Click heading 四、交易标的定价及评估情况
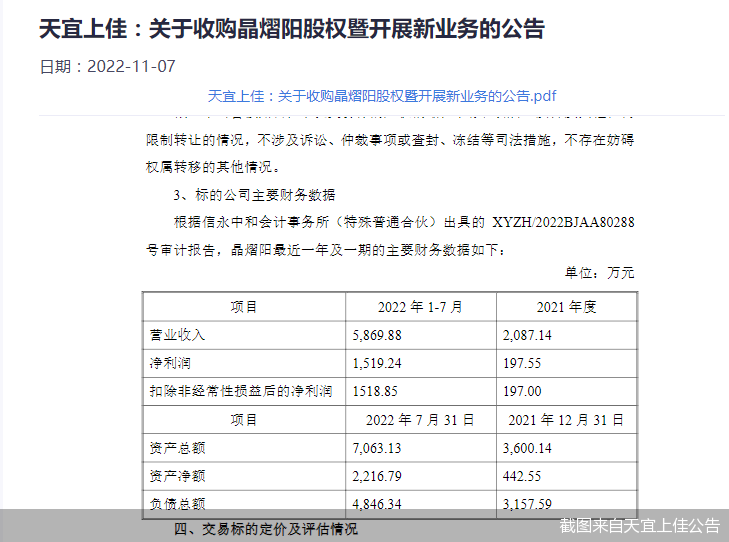Image resolution: width=729 pixels, height=542 pixels. pyautogui.click(x=266, y=529)
